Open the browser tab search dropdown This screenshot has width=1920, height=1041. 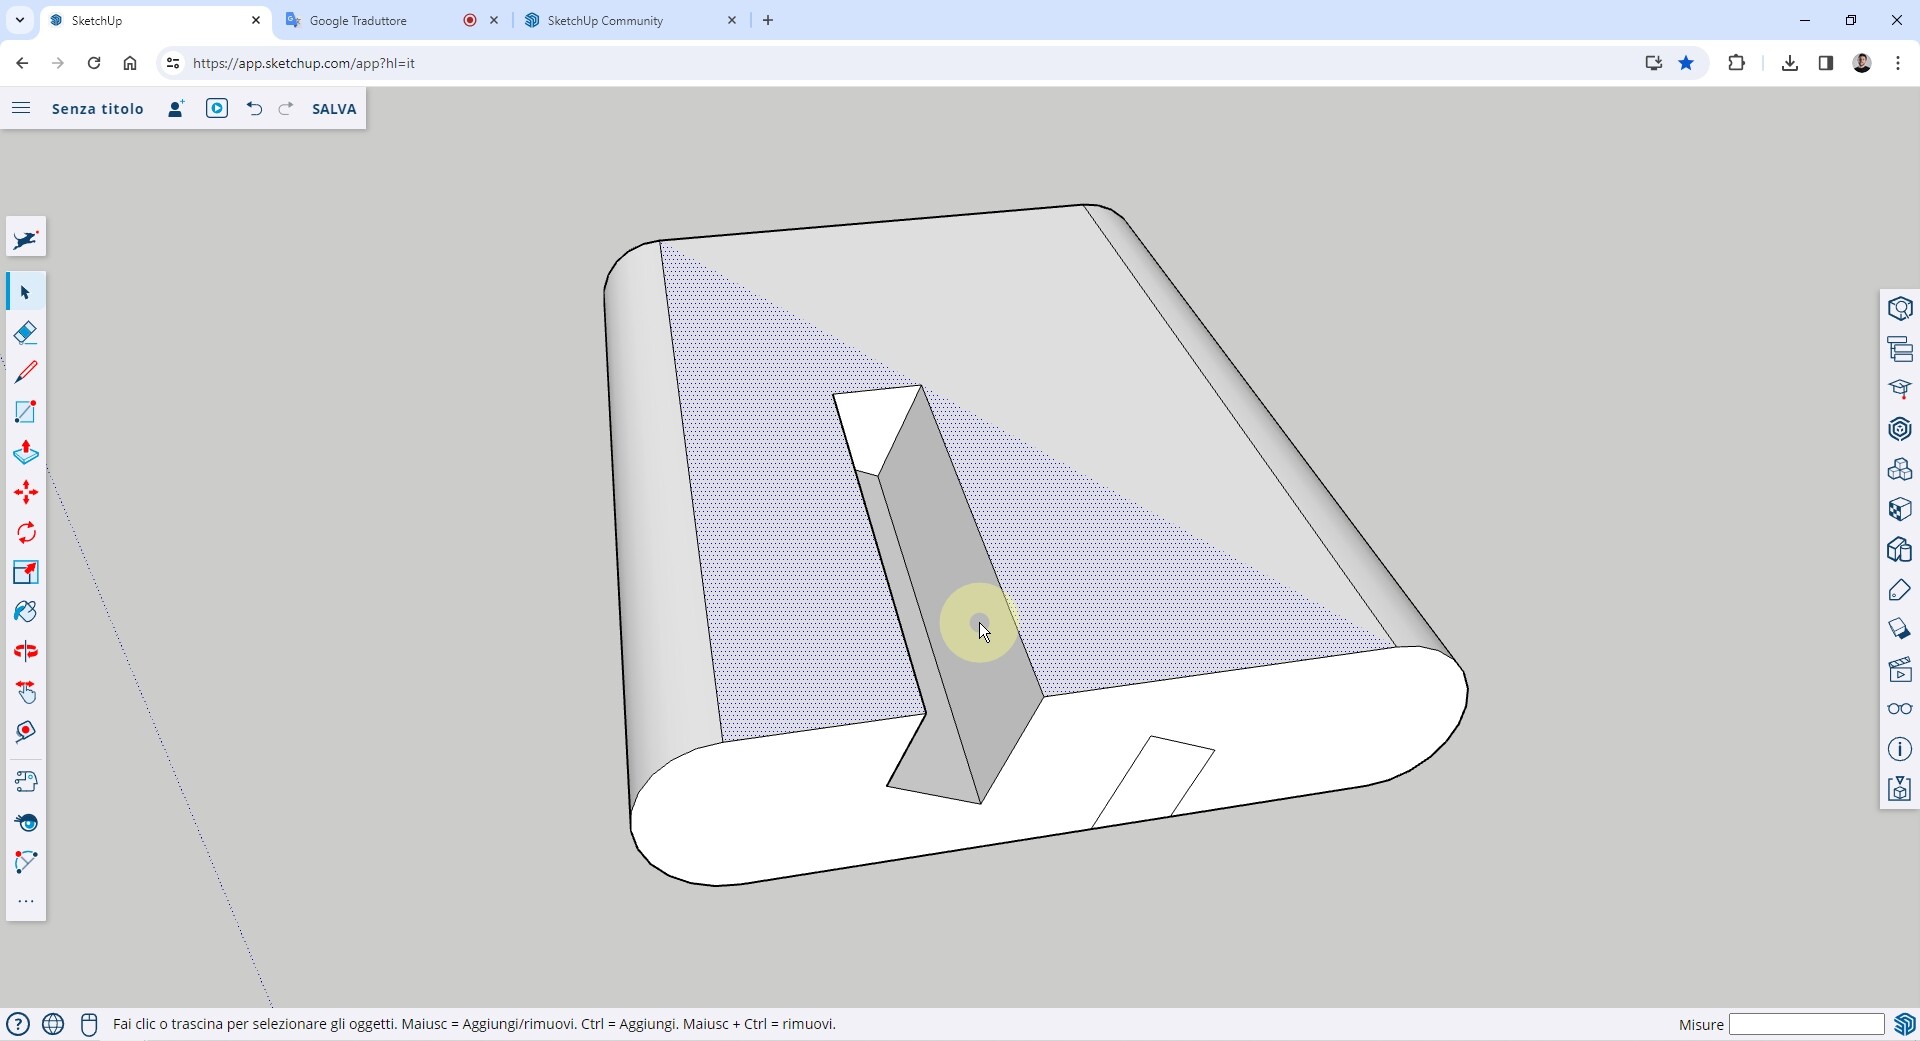[x=19, y=20]
